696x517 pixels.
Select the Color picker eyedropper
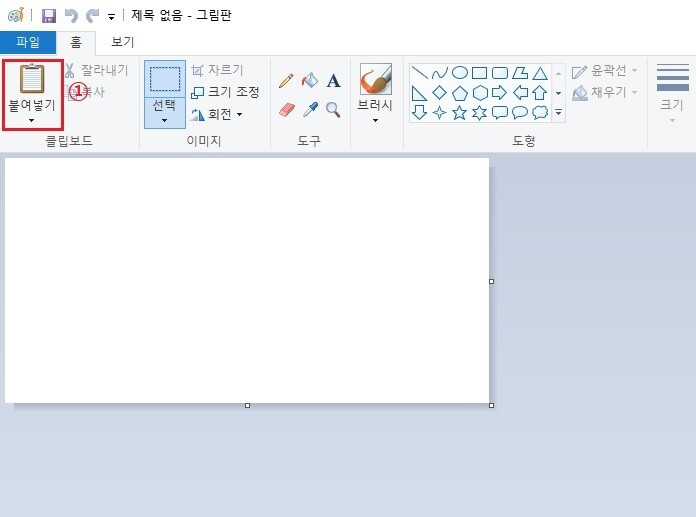coord(310,109)
